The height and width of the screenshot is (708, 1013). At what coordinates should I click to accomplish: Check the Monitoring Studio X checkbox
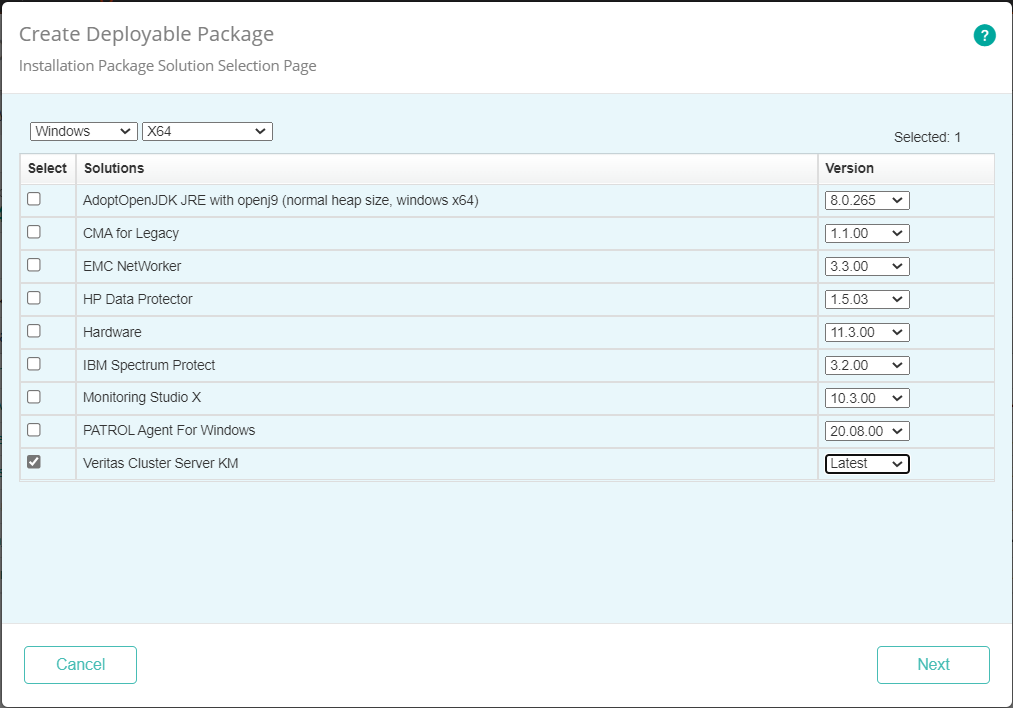(36, 397)
